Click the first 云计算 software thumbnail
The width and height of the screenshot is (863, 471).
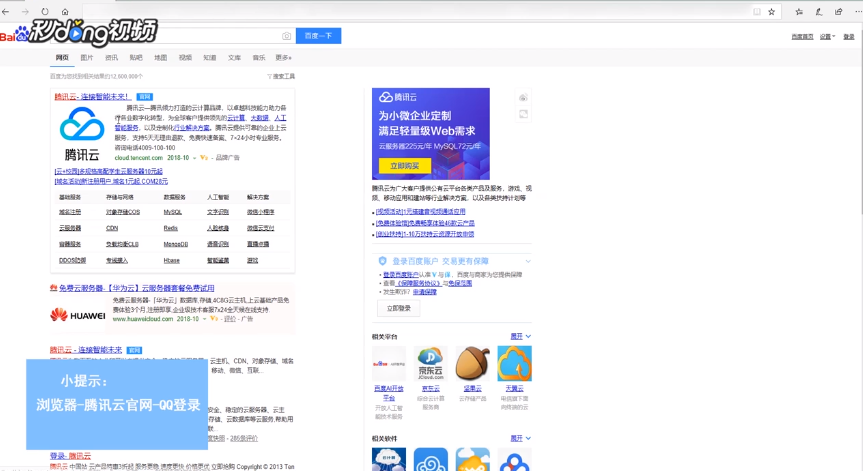point(389,459)
